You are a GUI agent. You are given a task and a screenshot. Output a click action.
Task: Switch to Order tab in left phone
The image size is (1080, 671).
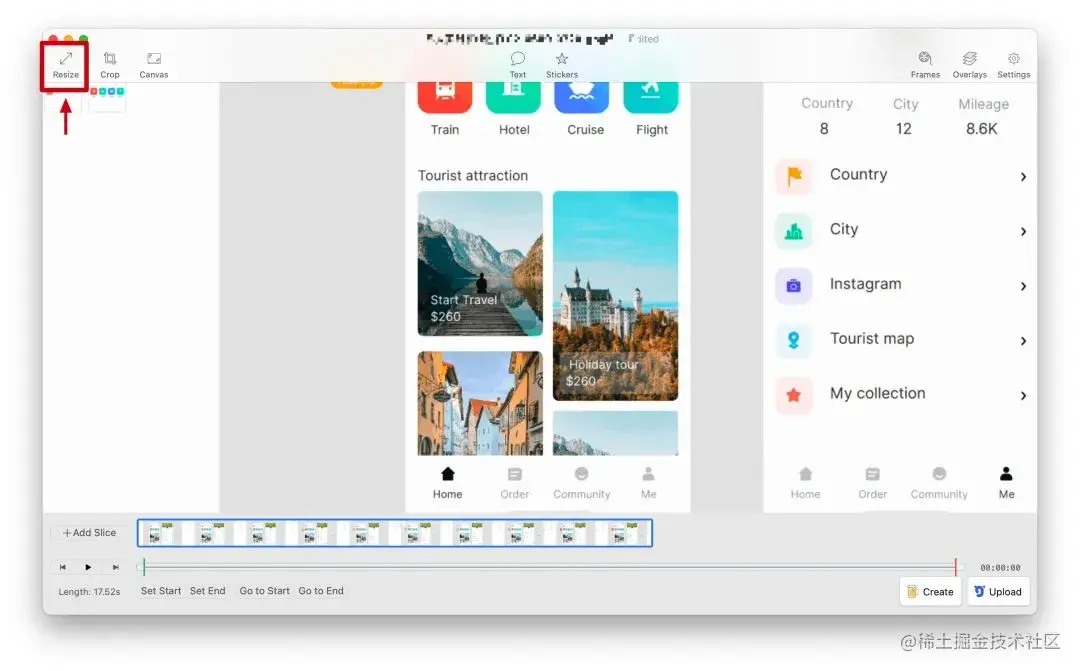(x=515, y=483)
